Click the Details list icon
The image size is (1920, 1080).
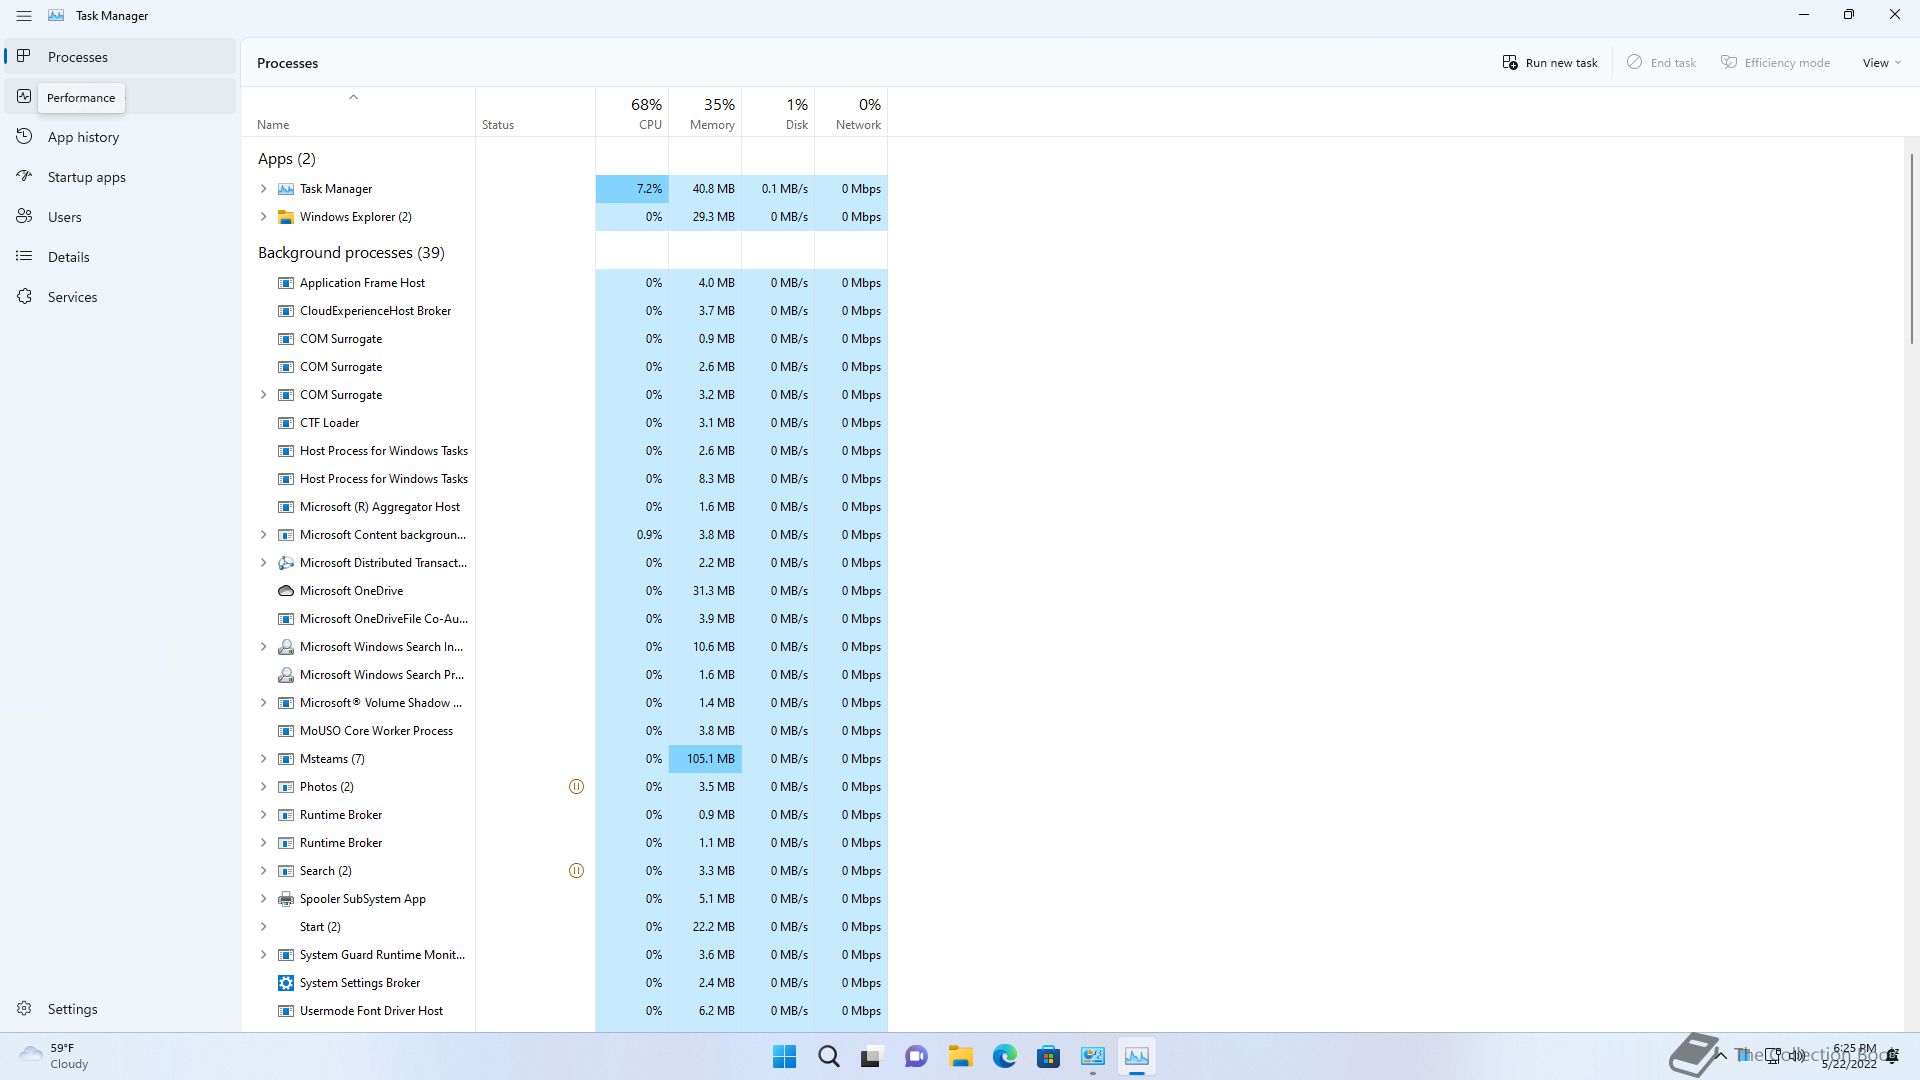[24, 256]
